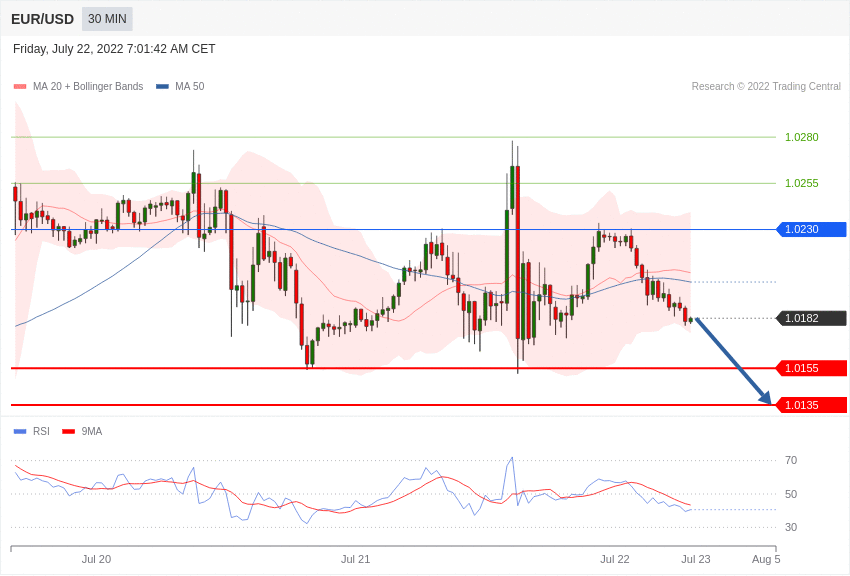This screenshot has width=850, height=576.
Task: Click the chart date and time text
Action: point(114,49)
